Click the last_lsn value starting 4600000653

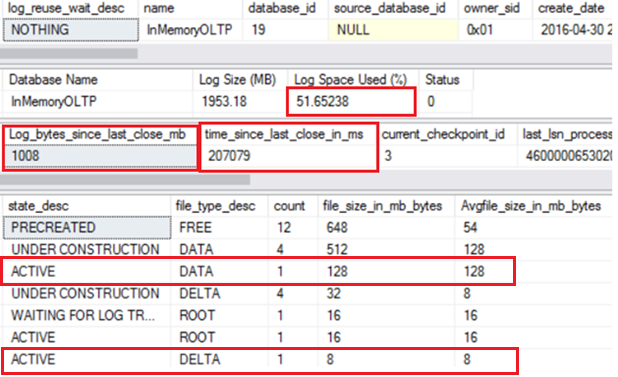pyautogui.click(x=568, y=156)
